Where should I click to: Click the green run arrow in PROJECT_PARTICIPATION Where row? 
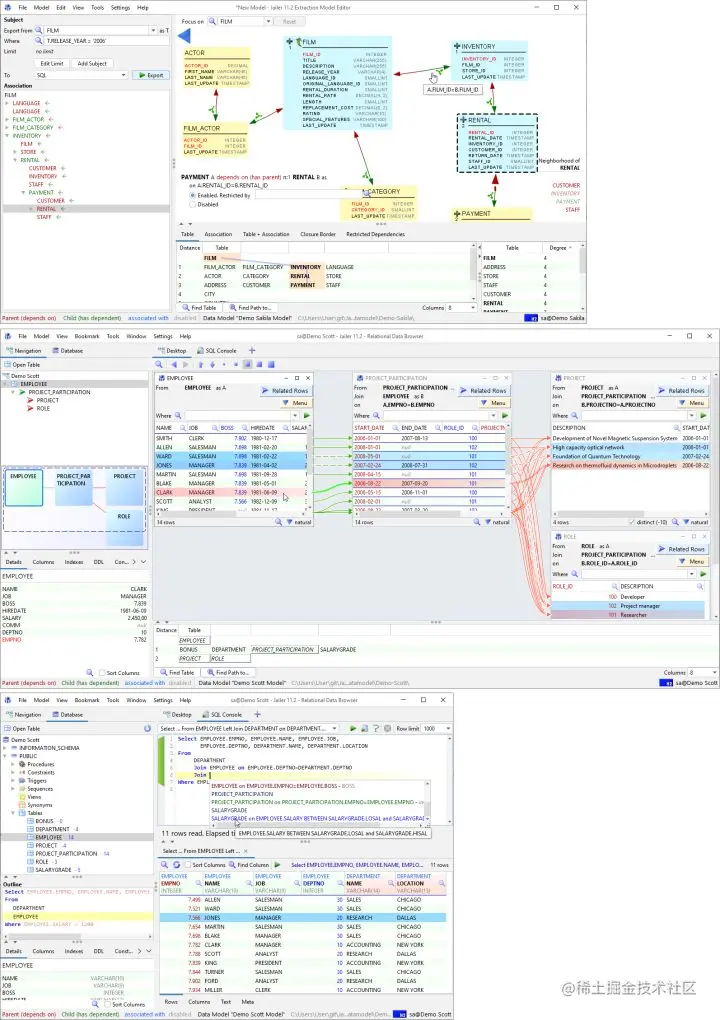tap(505, 415)
